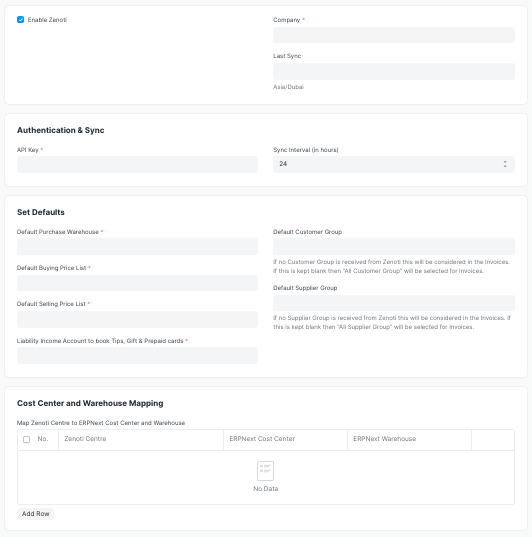Open Default Selling Price List field

tap(137, 319)
